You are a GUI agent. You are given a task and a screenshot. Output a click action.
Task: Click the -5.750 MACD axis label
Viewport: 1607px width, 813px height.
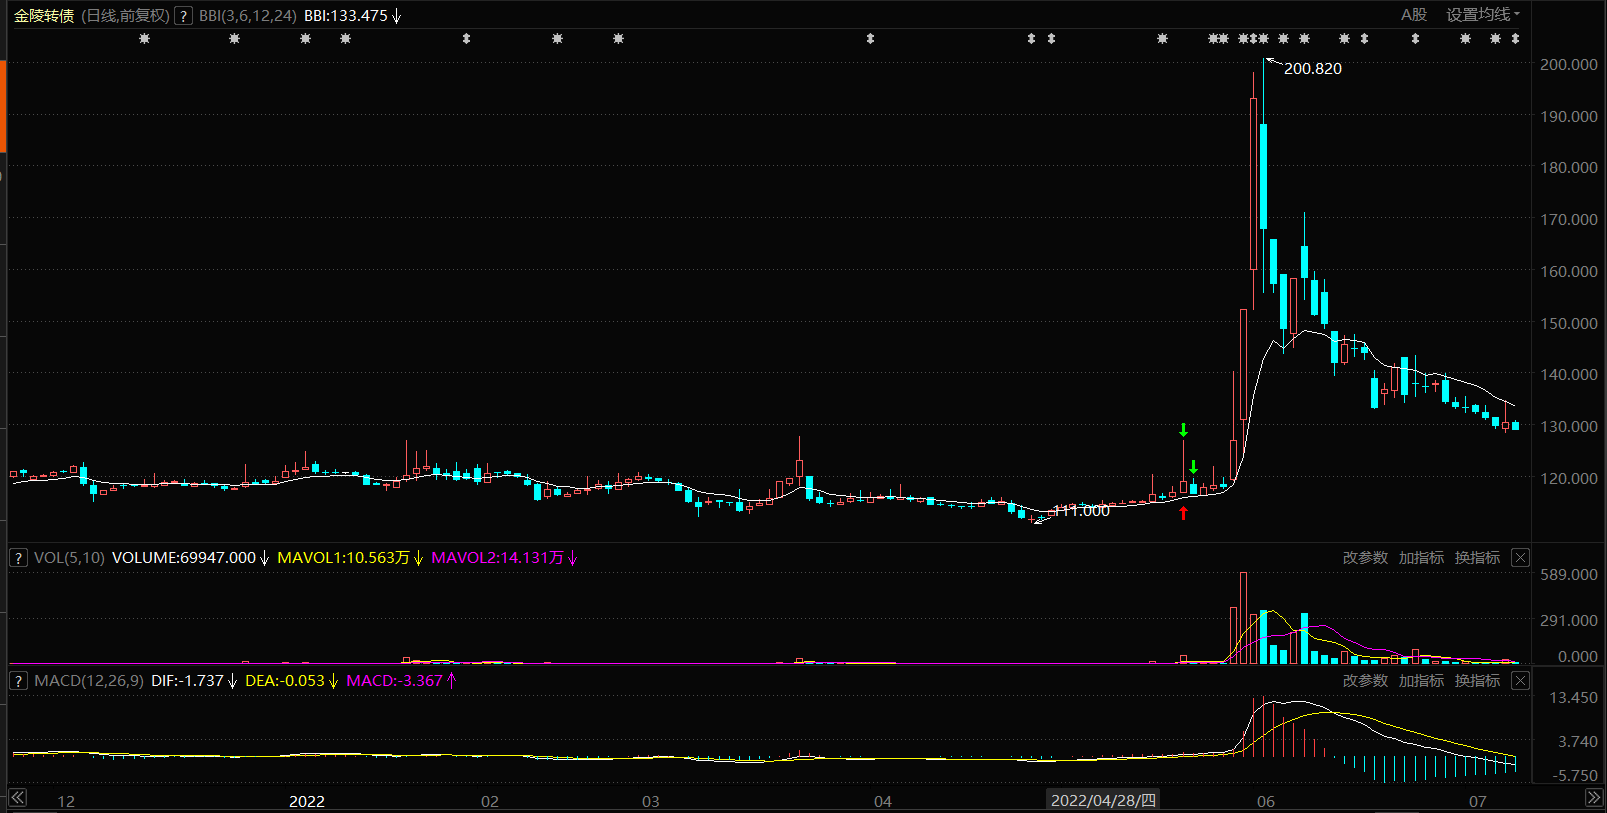point(1574,775)
